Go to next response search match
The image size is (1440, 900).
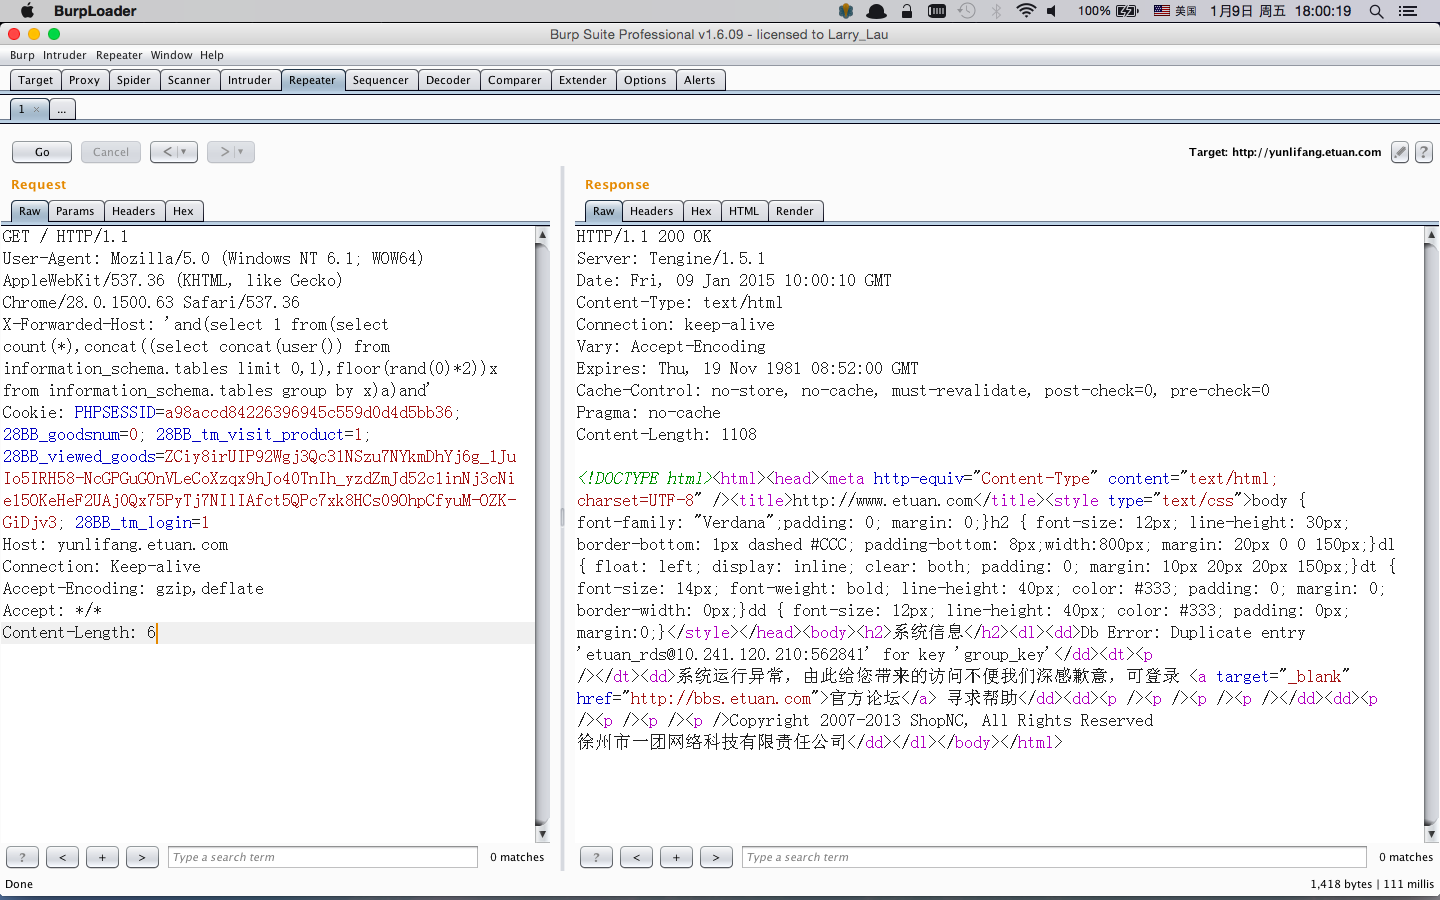(716, 857)
